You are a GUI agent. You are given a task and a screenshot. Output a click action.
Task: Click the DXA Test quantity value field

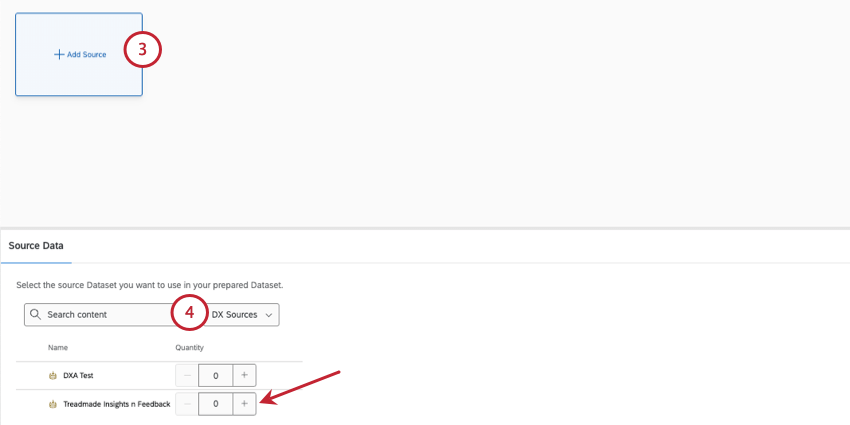tap(216, 375)
